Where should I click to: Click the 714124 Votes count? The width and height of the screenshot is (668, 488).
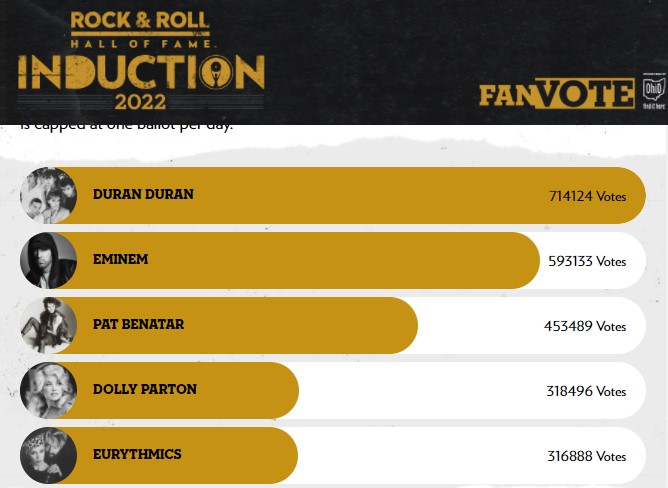coord(587,196)
